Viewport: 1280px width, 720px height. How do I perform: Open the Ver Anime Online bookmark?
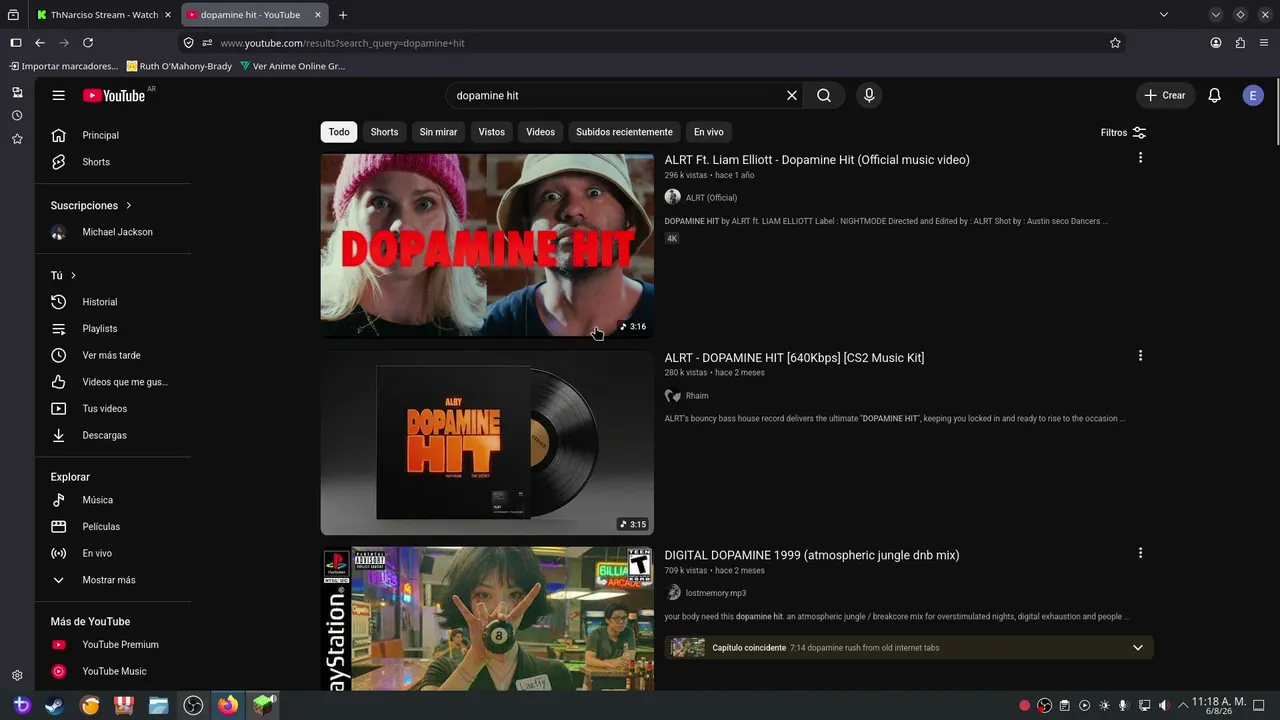click(x=292, y=66)
